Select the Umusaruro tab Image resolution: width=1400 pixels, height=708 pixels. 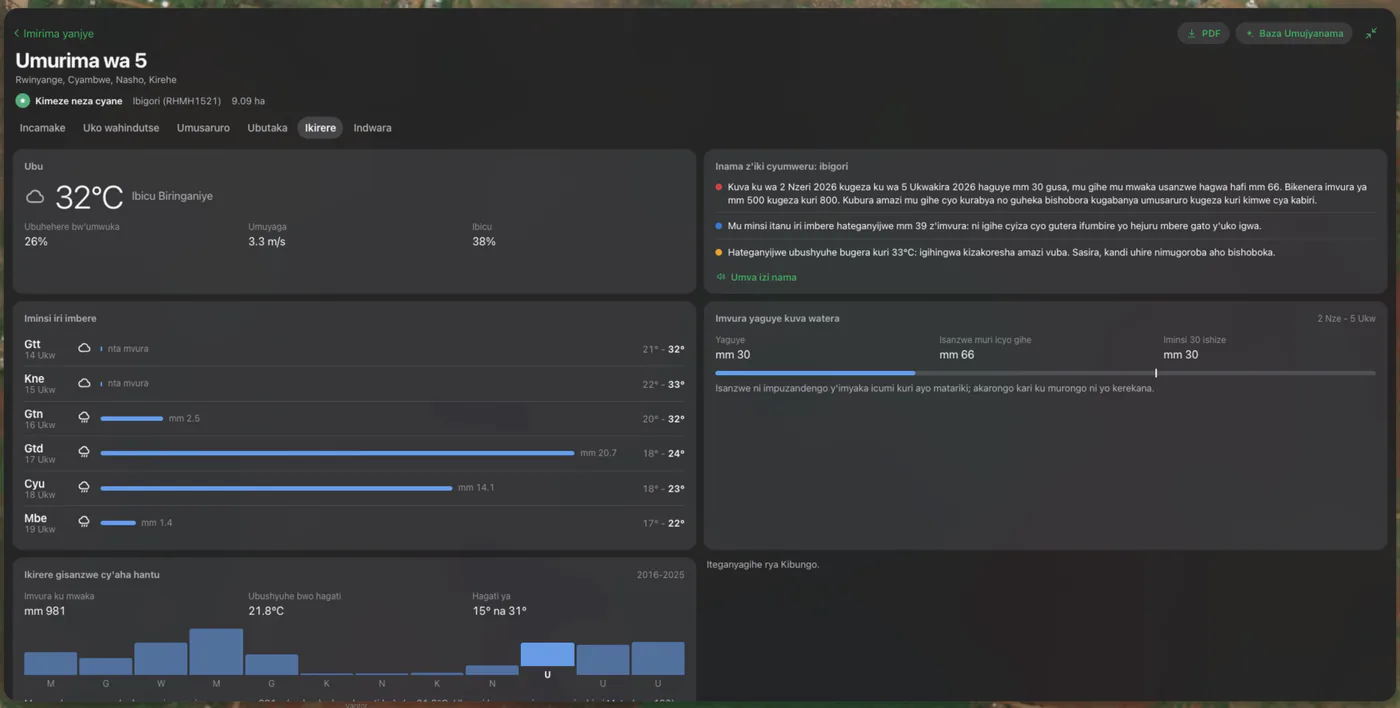tap(203, 128)
